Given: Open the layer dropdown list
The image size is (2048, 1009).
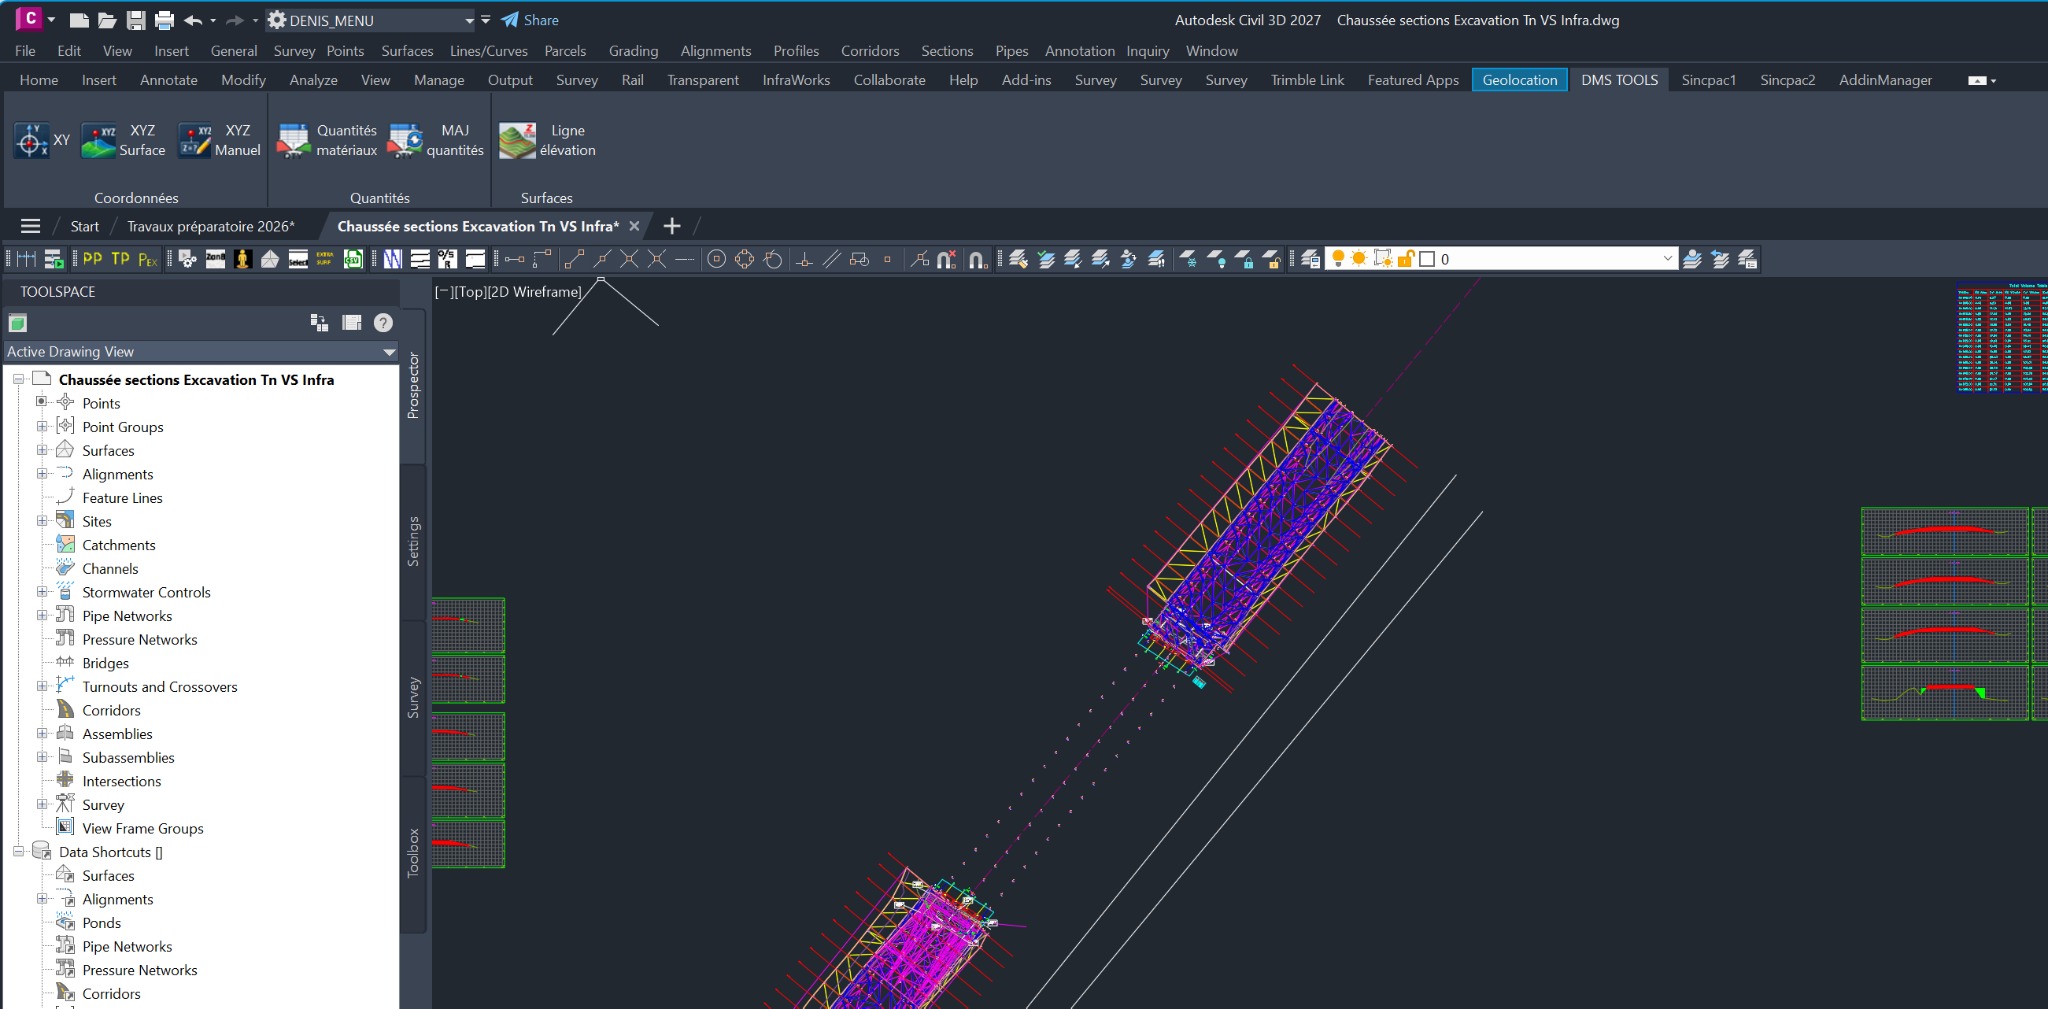Looking at the screenshot, I should coord(1667,259).
